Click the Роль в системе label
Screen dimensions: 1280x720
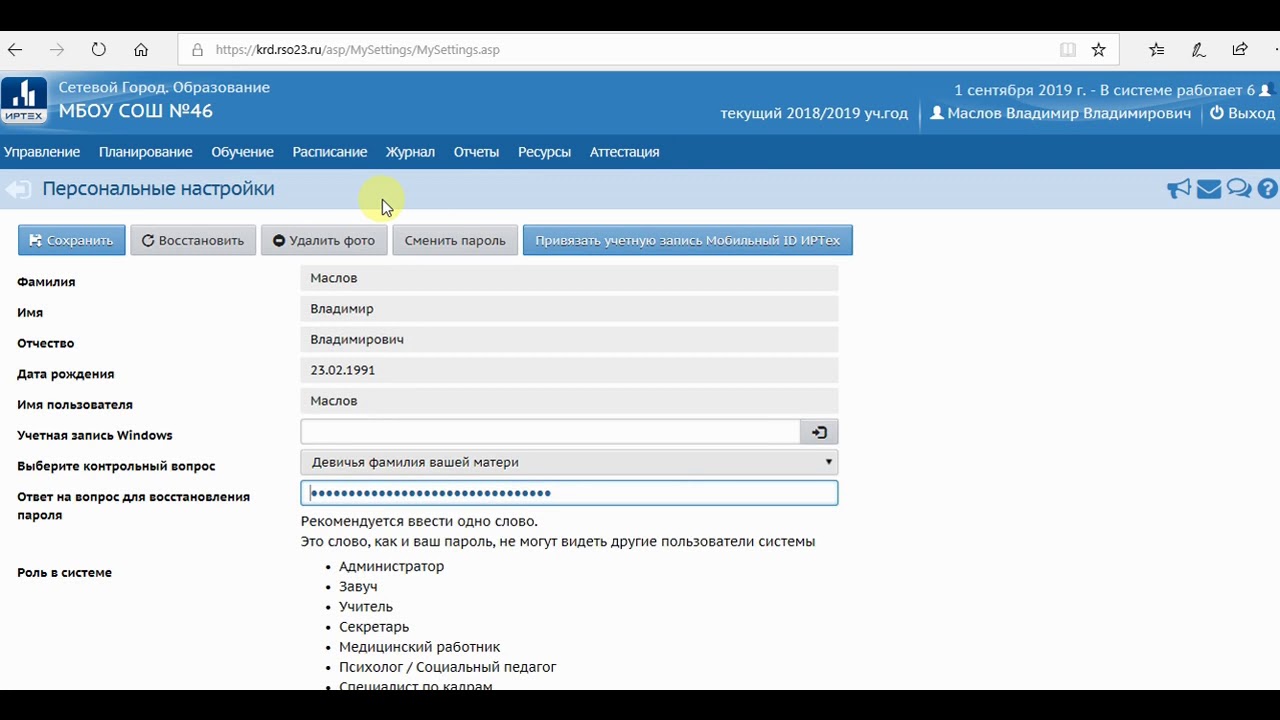(64, 573)
